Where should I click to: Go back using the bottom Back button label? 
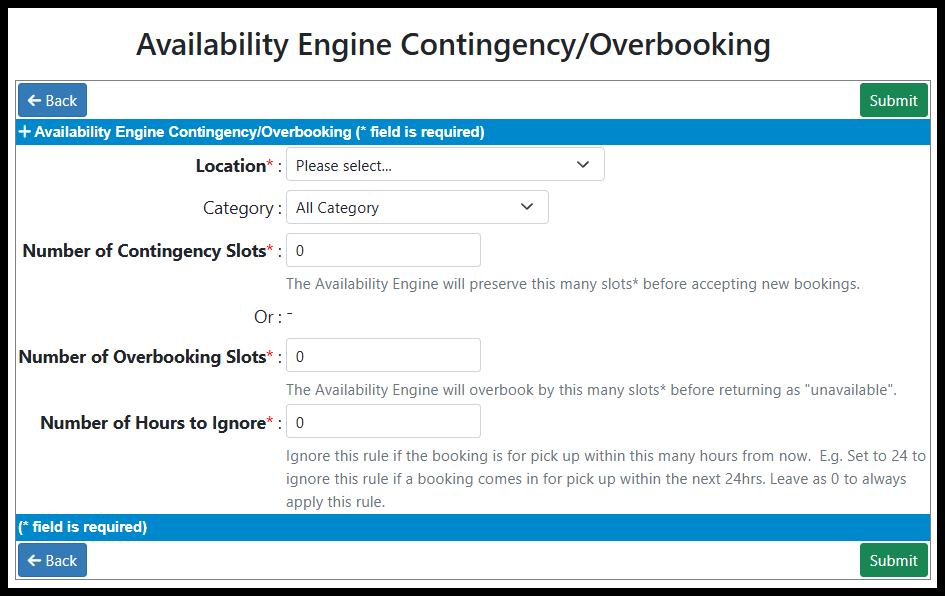(x=61, y=560)
